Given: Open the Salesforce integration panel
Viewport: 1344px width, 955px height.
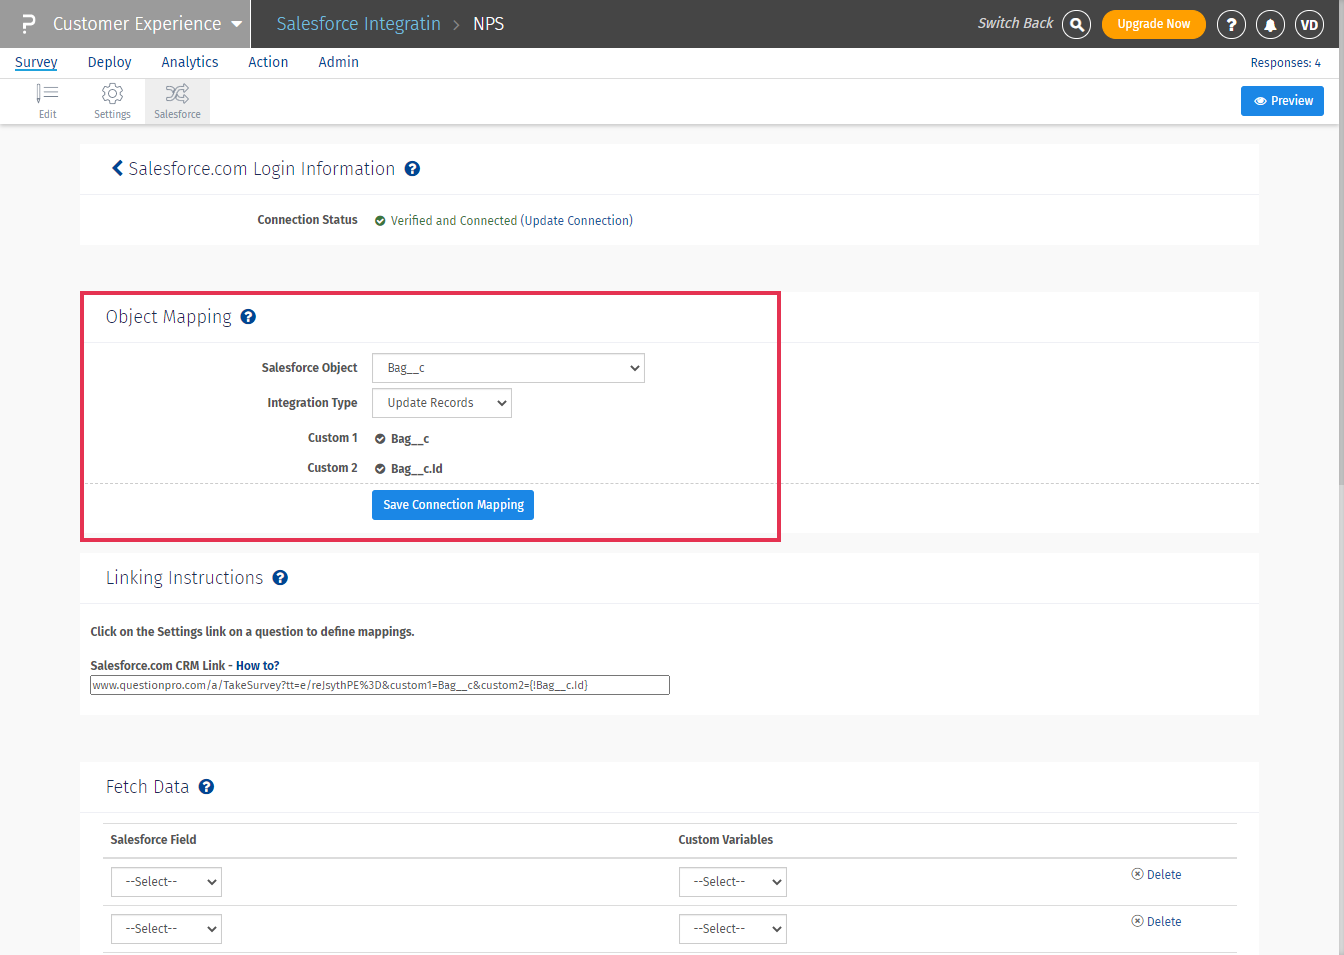Looking at the screenshot, I should click(177, 100).
